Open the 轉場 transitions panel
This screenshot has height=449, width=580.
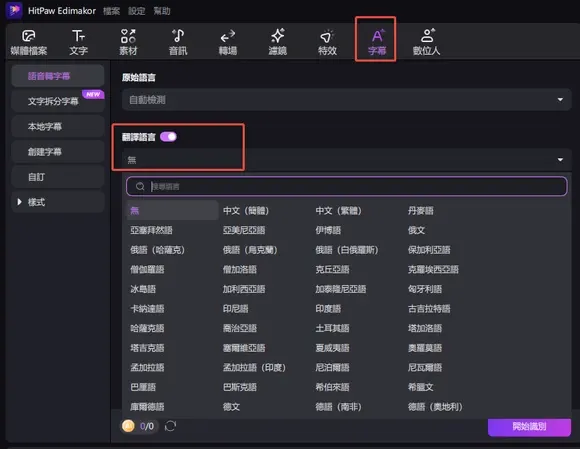click(x=228, y=42)
